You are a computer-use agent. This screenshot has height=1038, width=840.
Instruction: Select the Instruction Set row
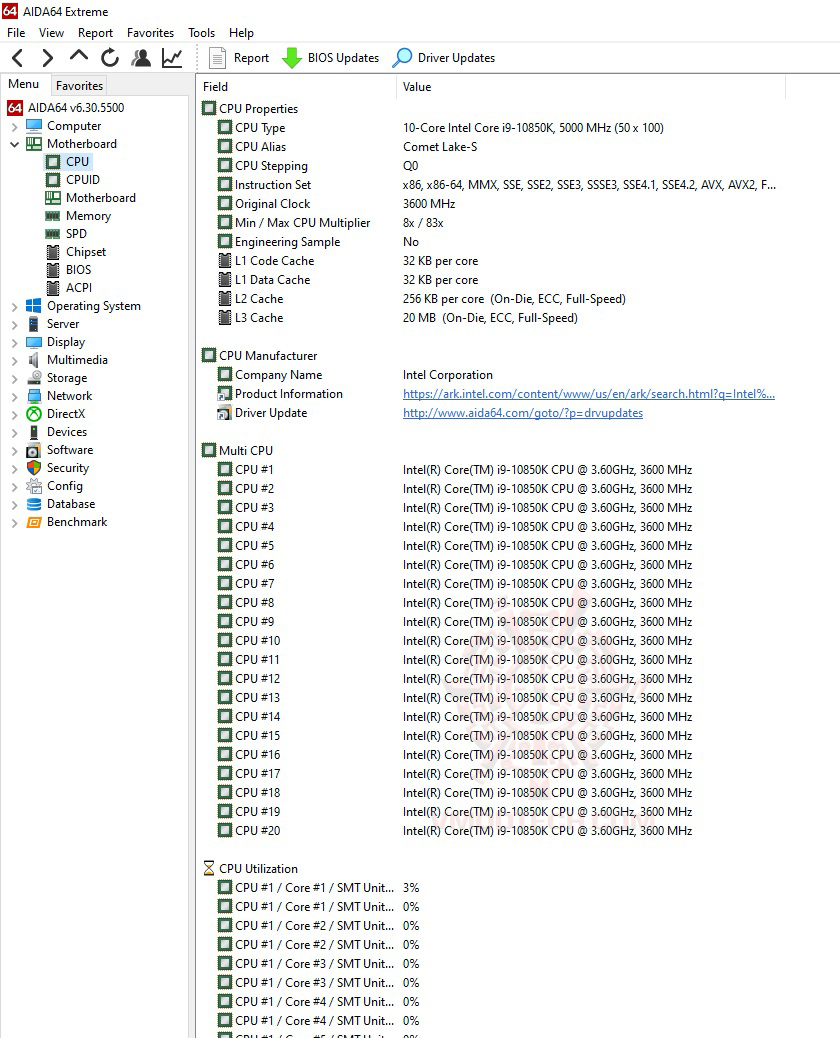[x=490, y=185]
